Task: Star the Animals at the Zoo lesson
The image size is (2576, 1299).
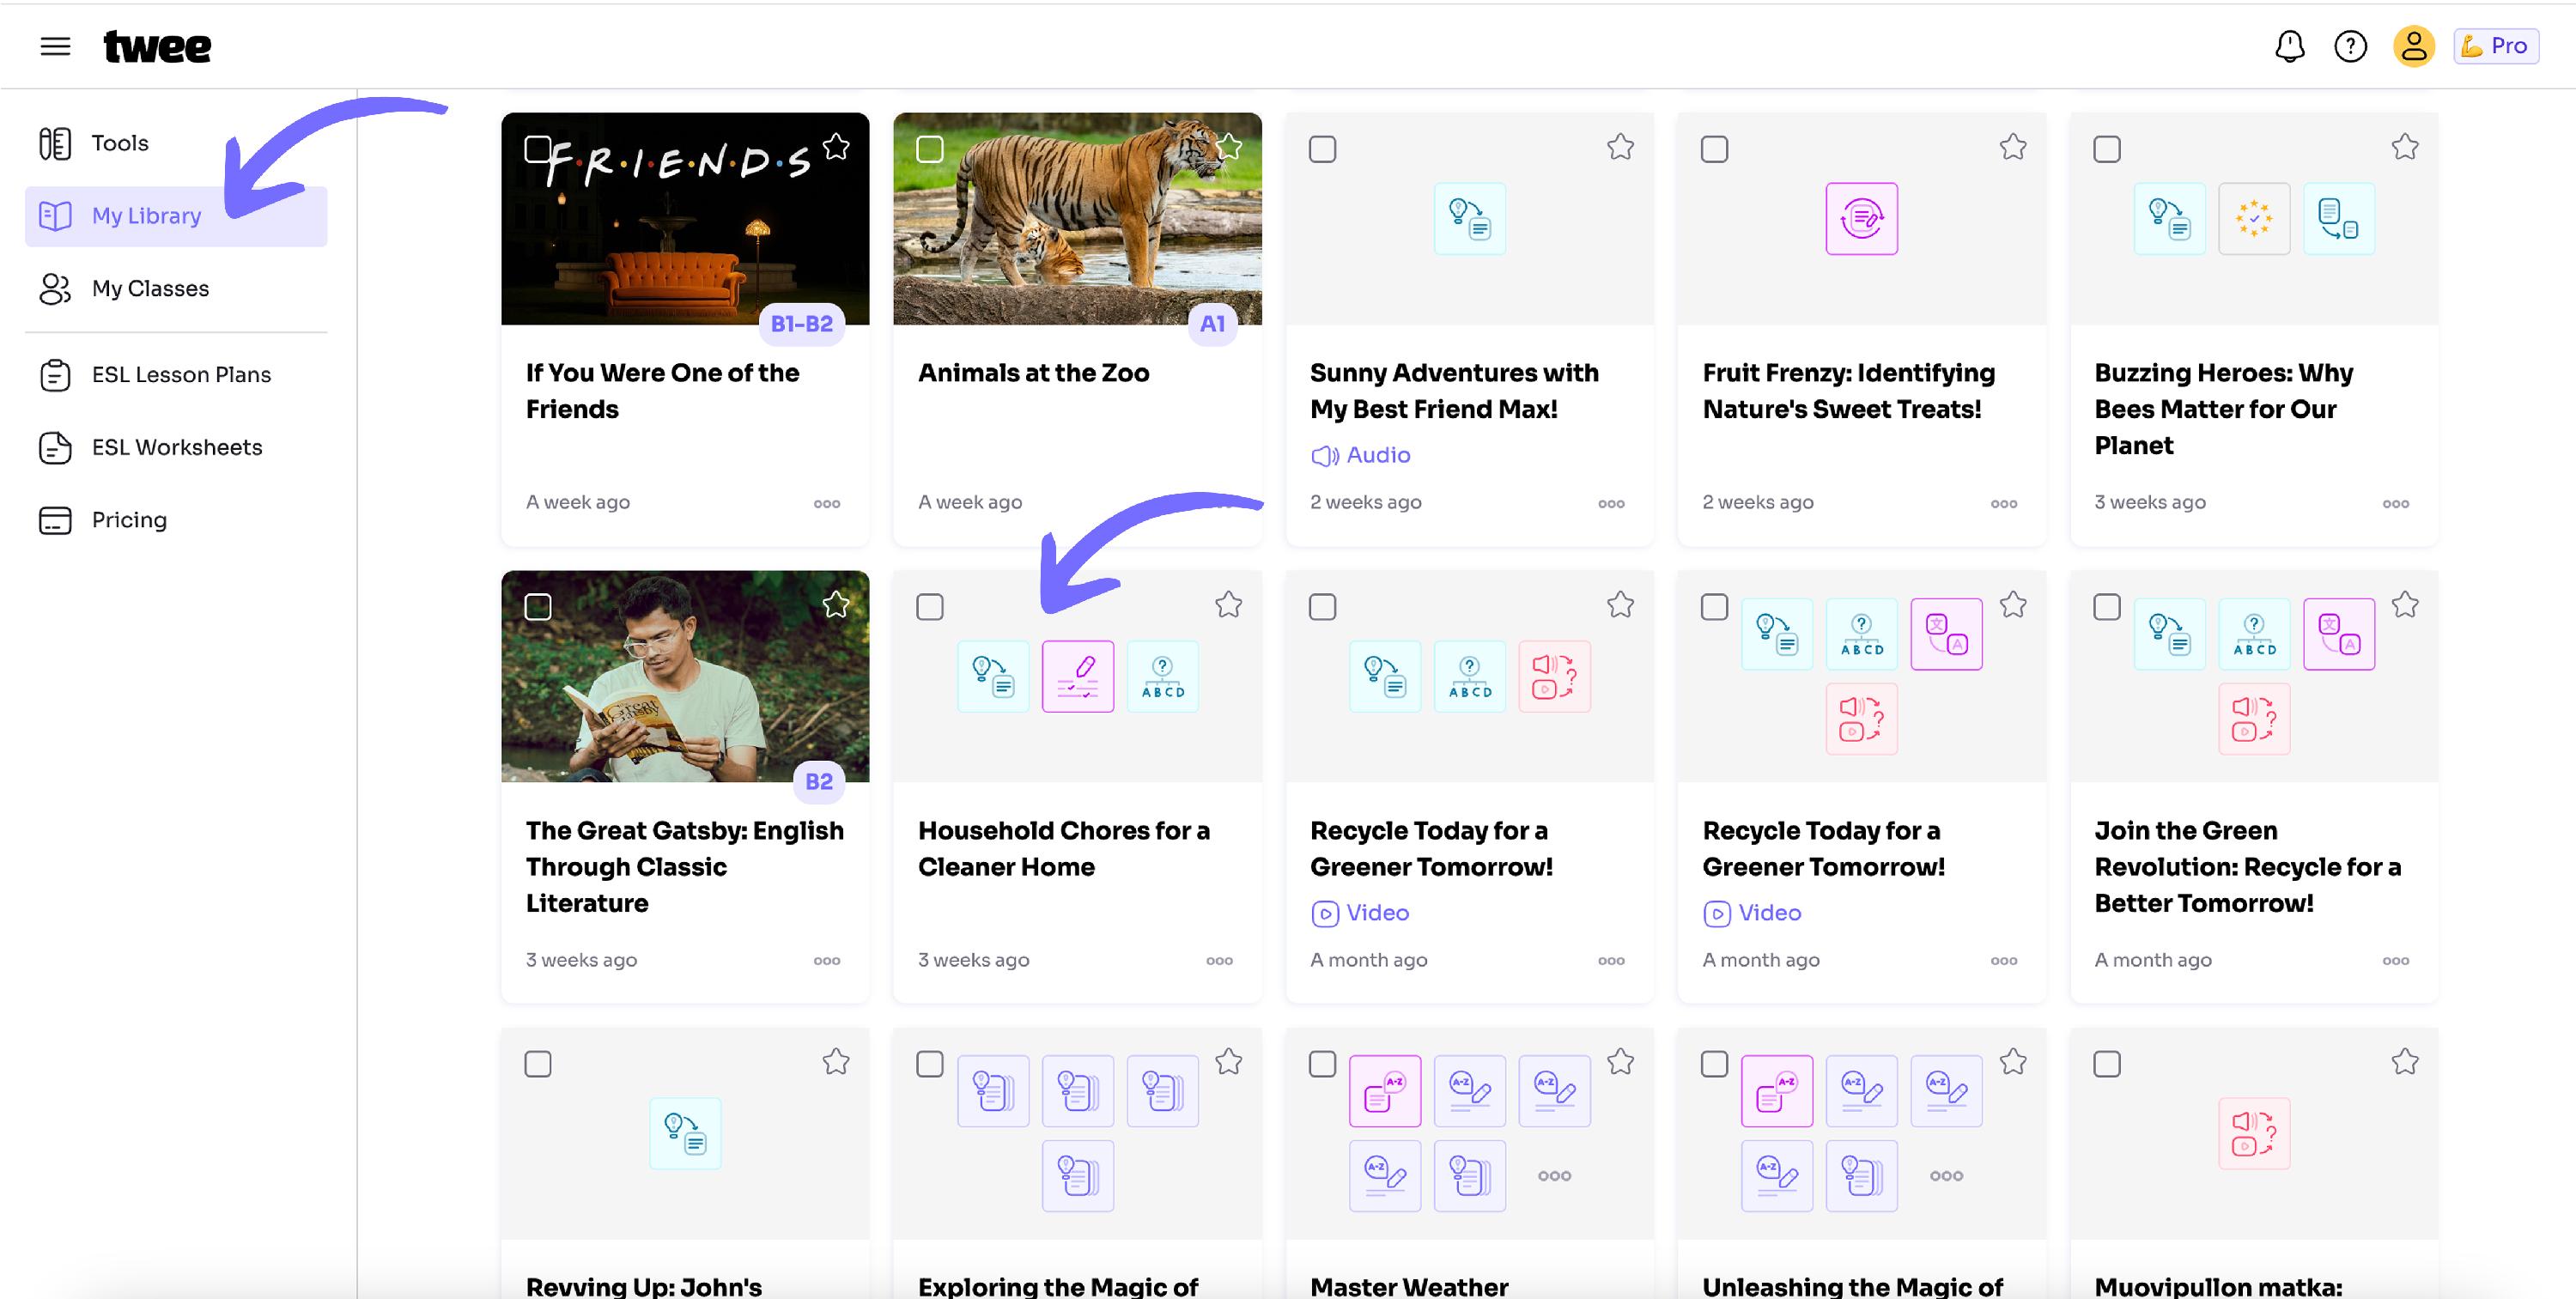Action: point(1229,147)
